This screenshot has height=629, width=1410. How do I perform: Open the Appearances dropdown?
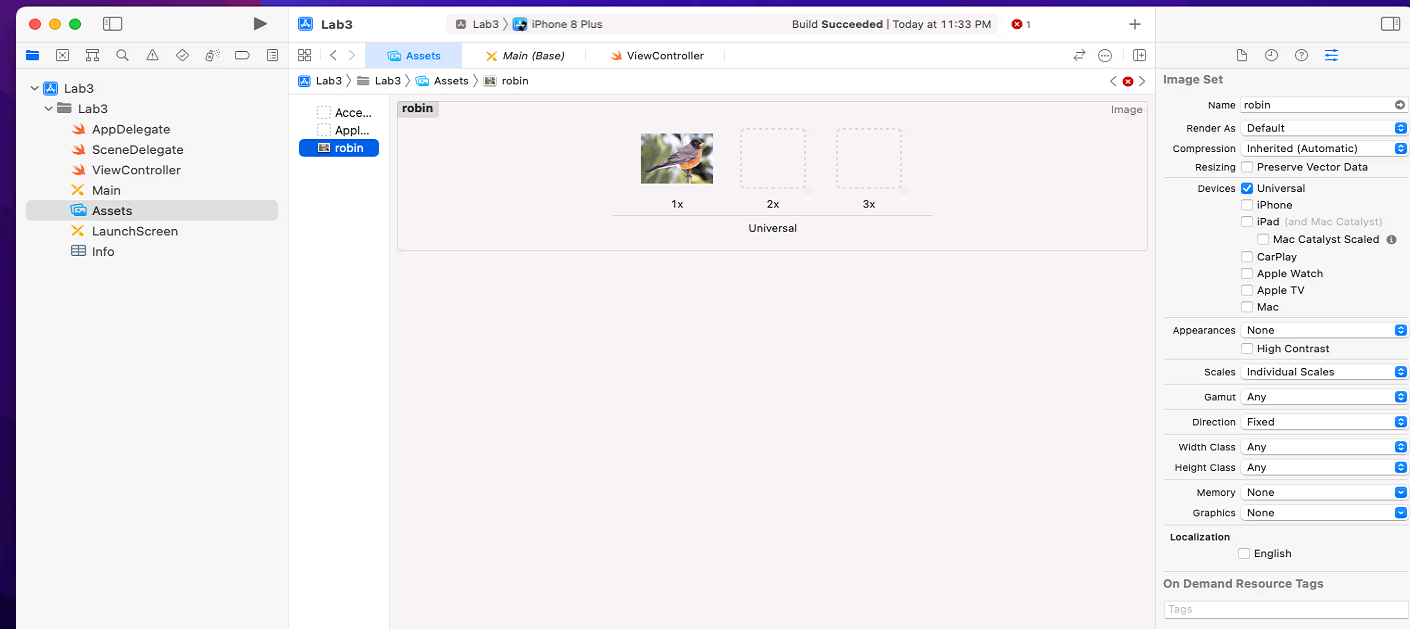click(1324, 330)
